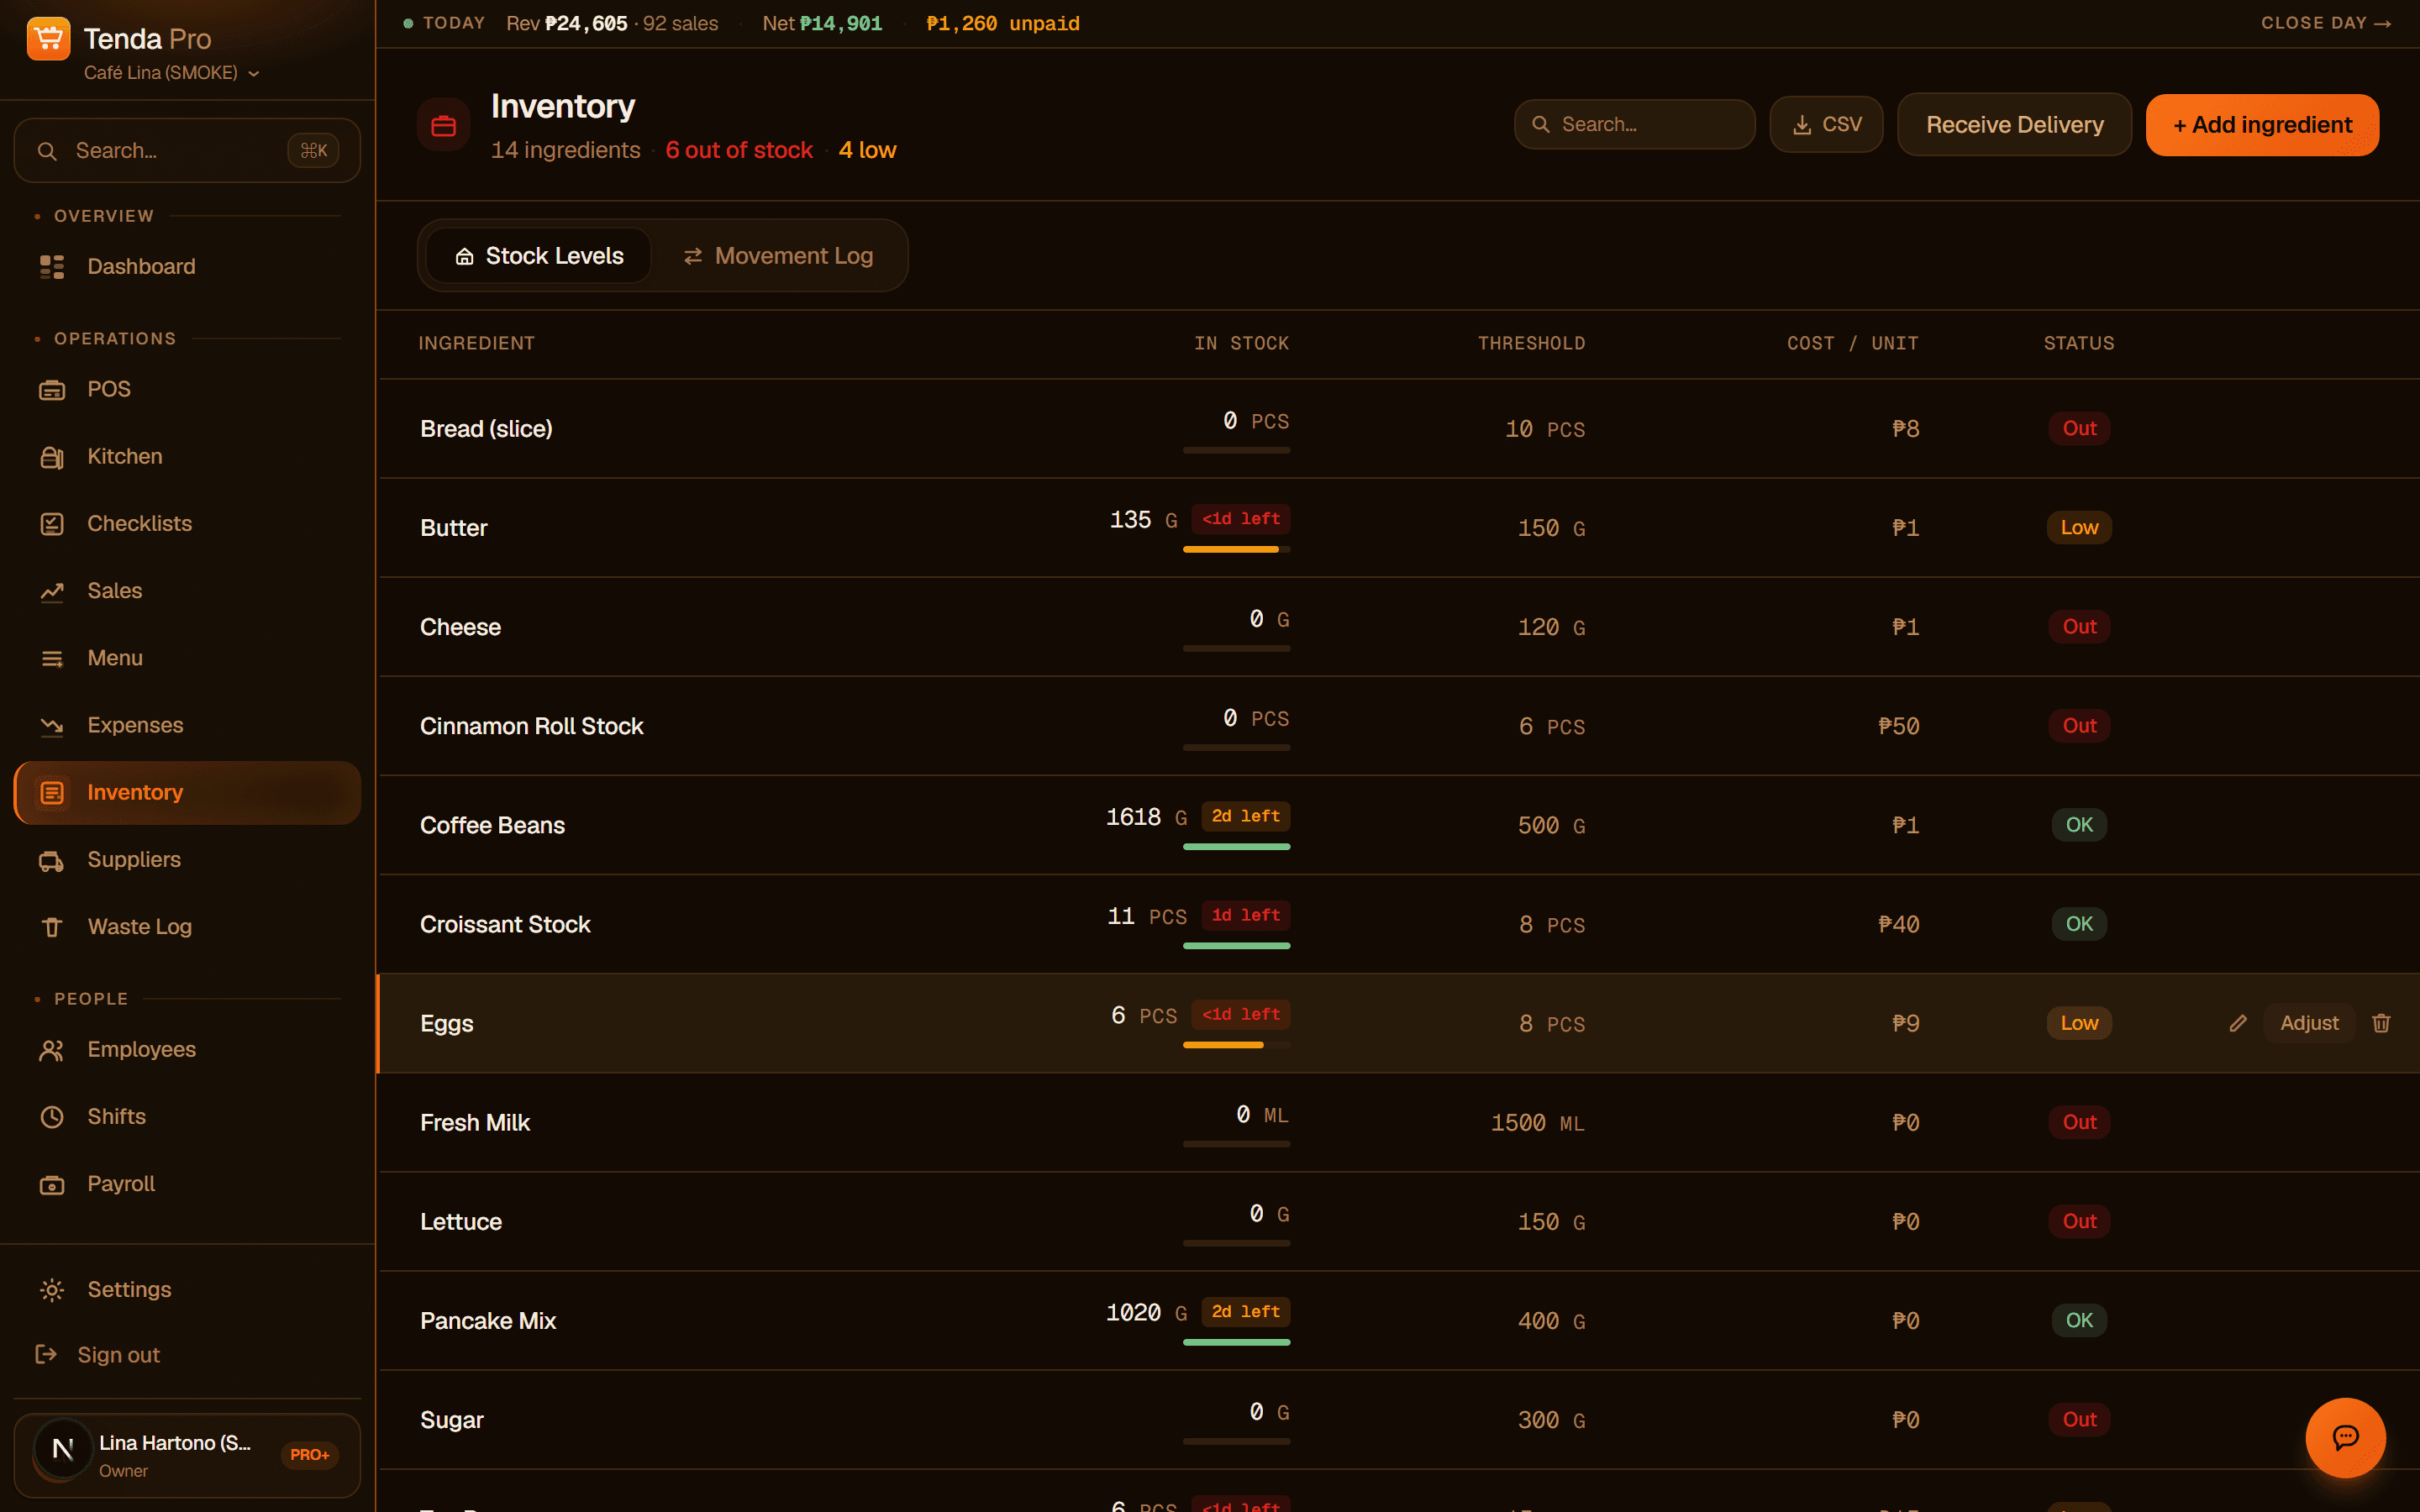Image resolution: width=2420 pixels, height=1512 pixels.
Task: Open the Dashboard page from sidebar
Action: click(187, 266)
